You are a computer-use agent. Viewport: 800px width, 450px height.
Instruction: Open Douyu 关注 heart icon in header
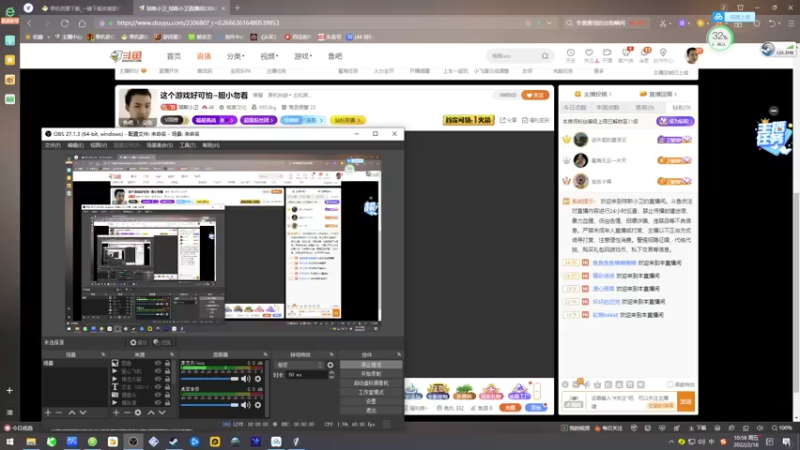tap(589, 55)
